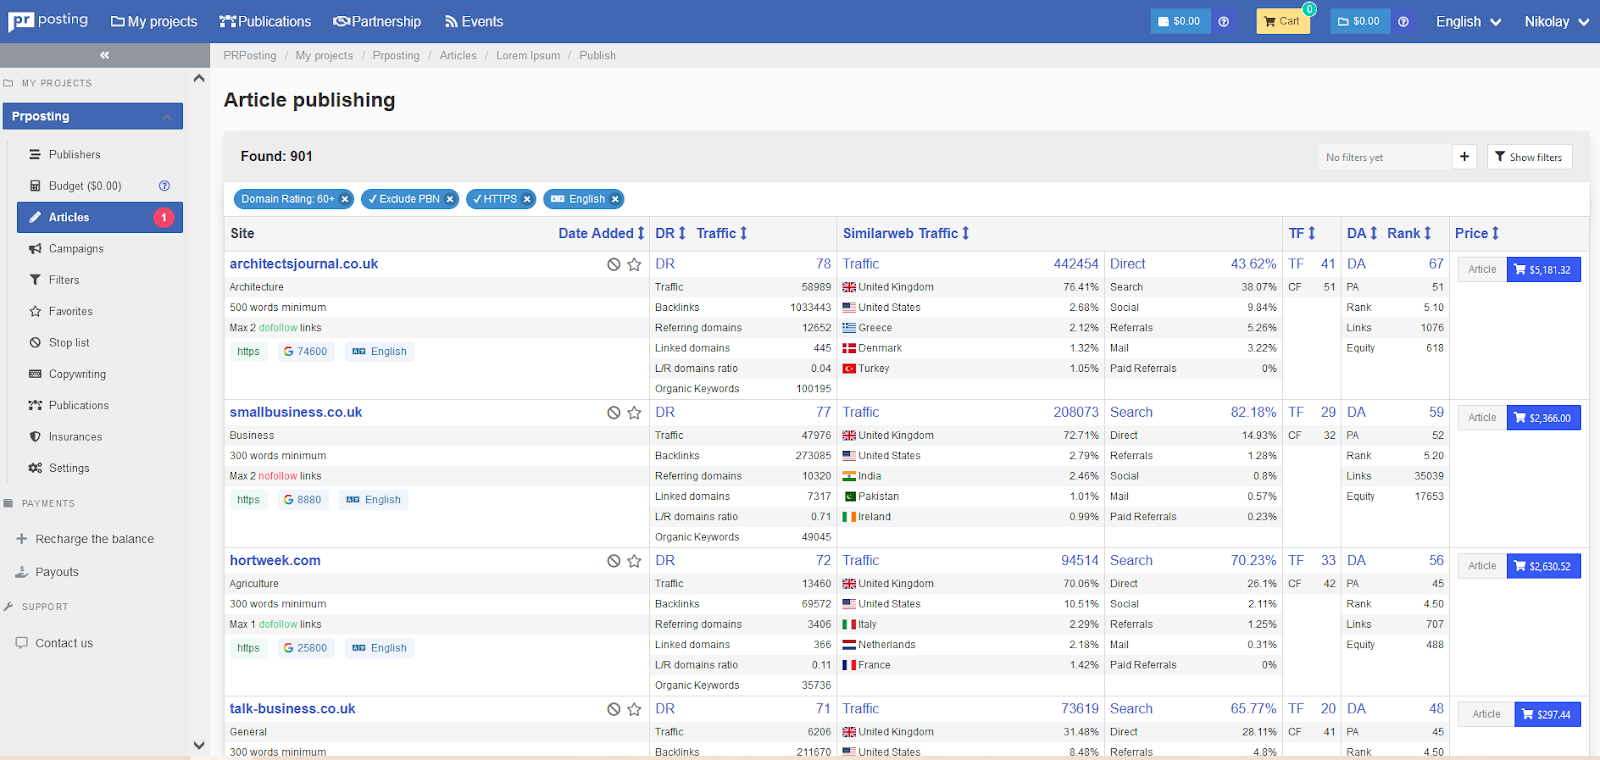Image resolution: width=1600 pixels, height=760 pixels.
Task: Click the second balance $0.00 button
Action: pyautogui.click(x=1360, y=21)
